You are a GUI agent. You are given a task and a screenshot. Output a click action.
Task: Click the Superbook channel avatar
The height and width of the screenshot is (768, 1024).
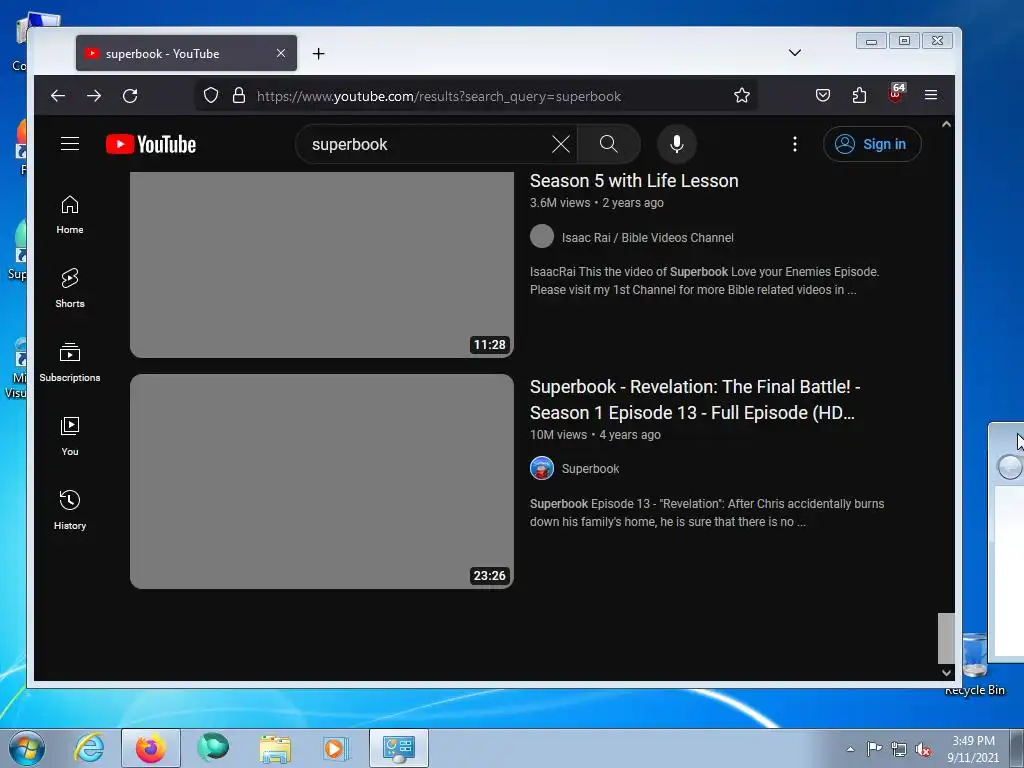tap(542, 468)
